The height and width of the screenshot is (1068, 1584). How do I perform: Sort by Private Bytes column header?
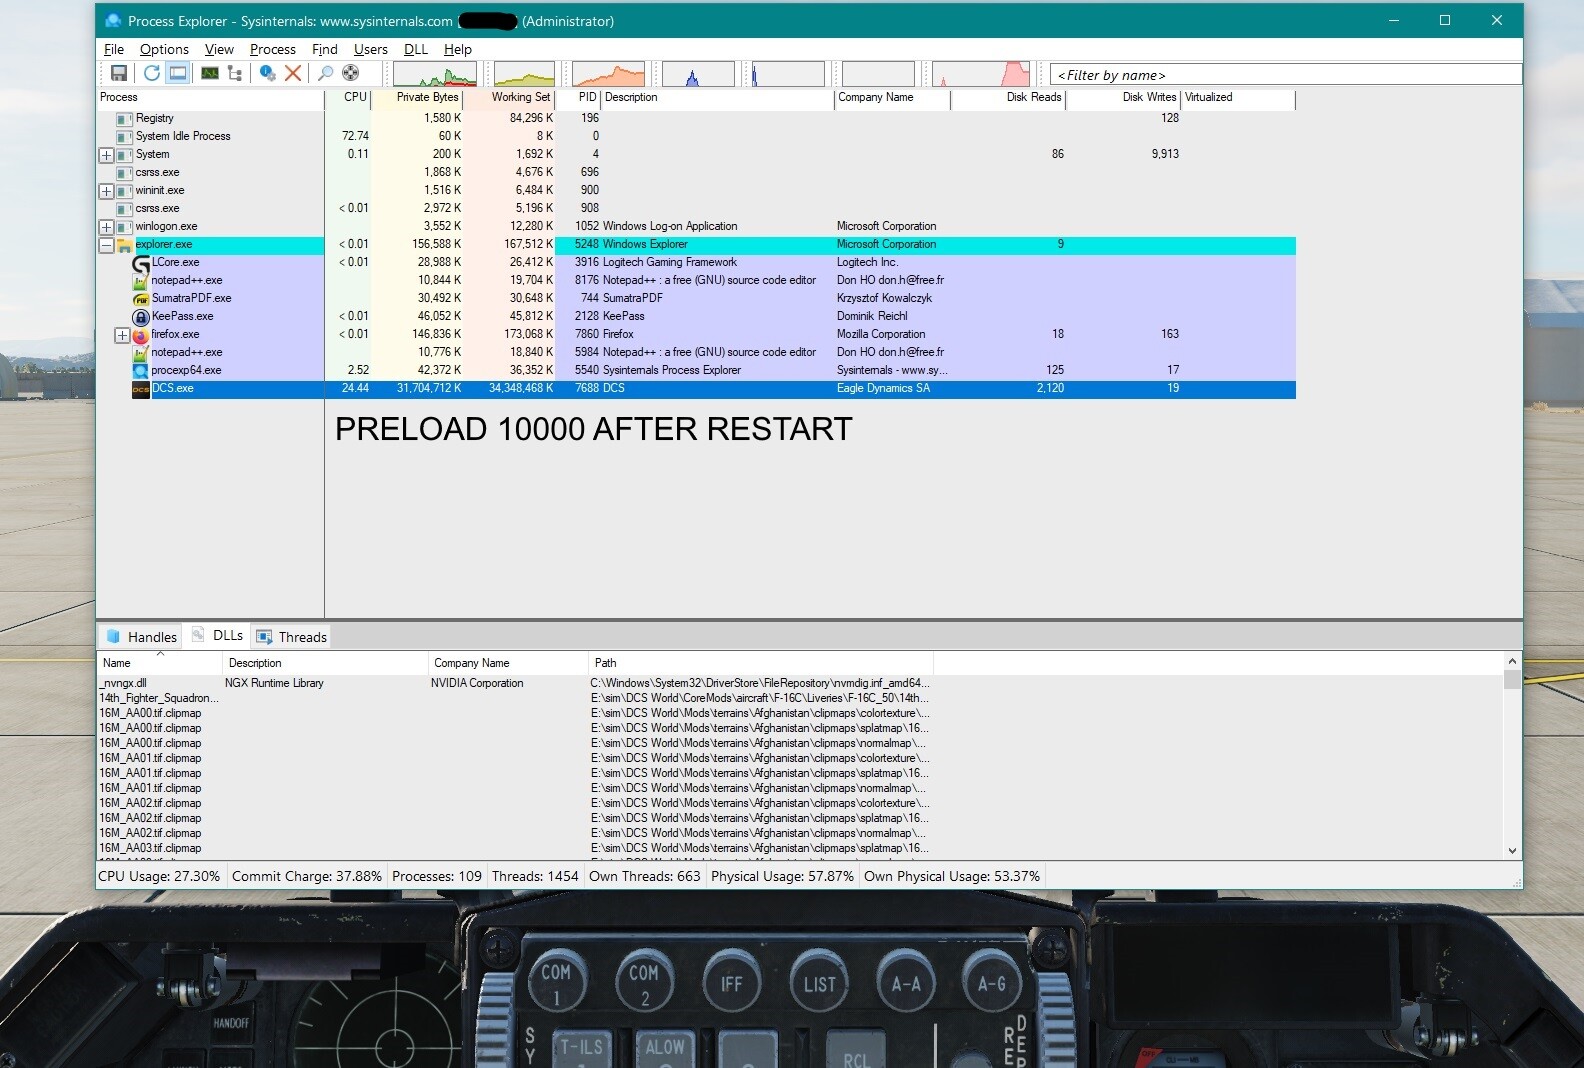pos(417,98)
